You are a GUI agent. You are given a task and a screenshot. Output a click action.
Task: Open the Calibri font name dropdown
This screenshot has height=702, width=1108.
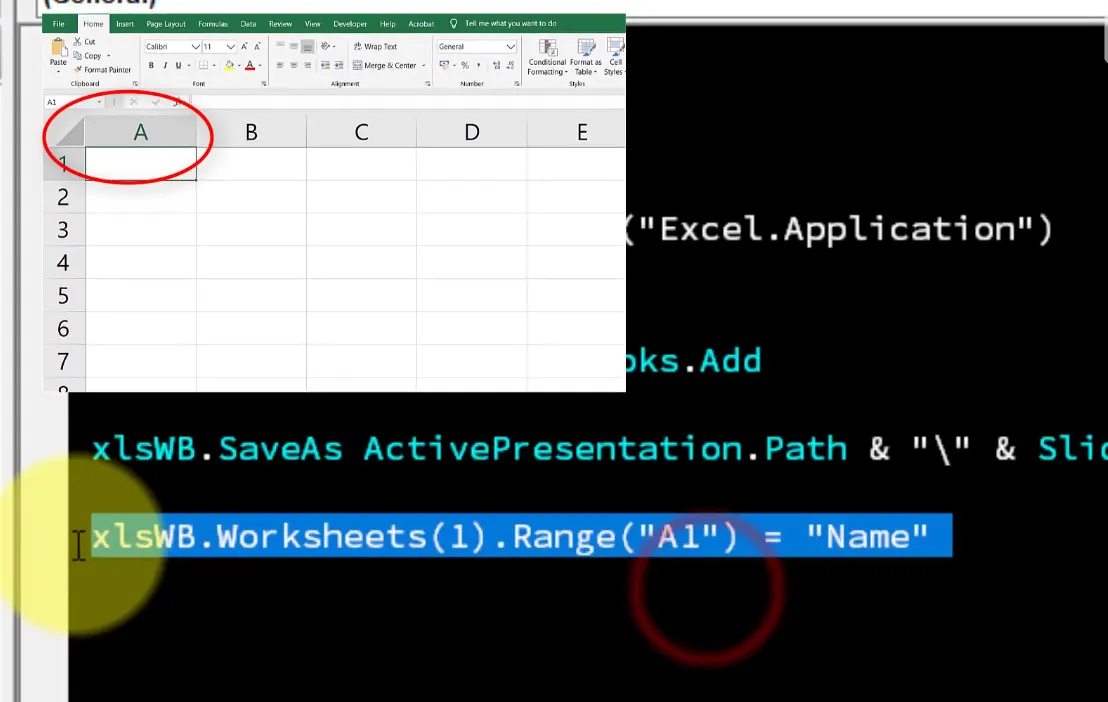pos(195,47)
